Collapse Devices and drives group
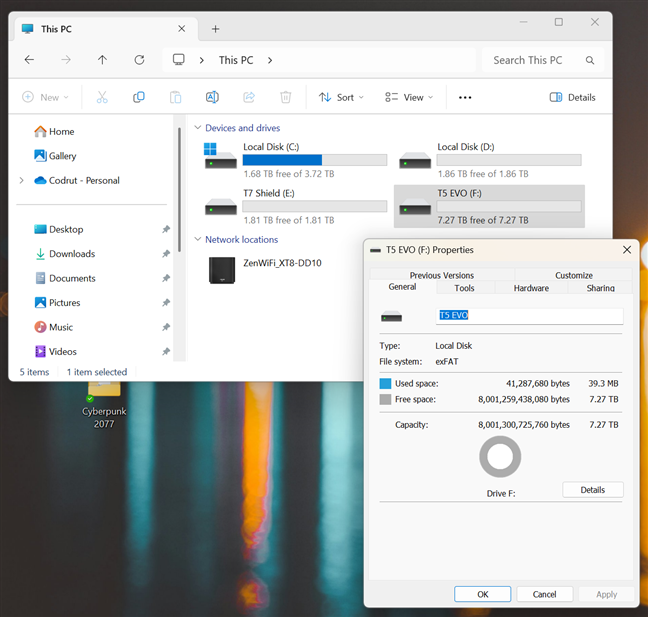The width and height of the screenshot is (648, 617). tap(198, 128)
